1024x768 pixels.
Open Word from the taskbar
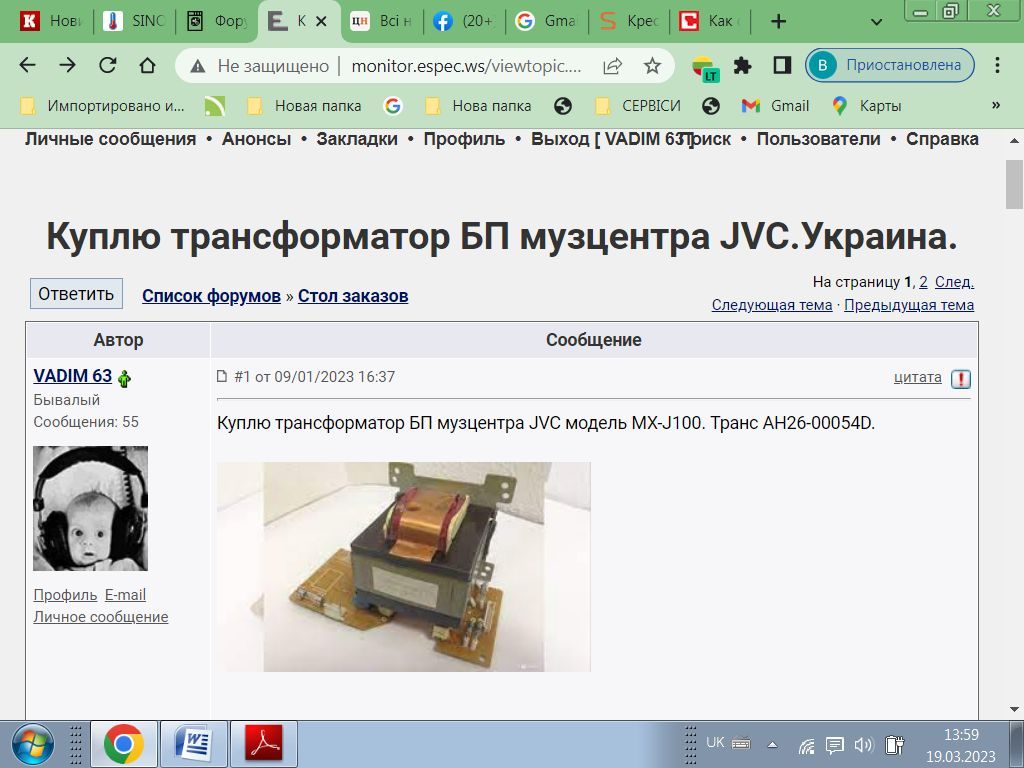[x=194, y=744]
